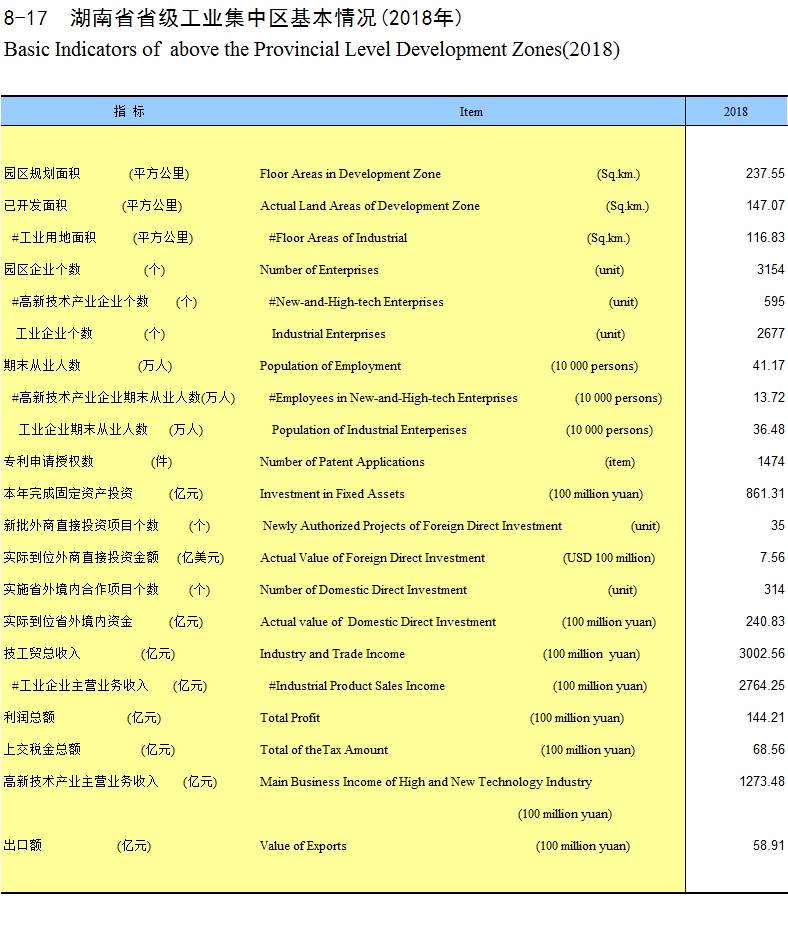The width and height of the screenshot is (788, 926).
Task: Click the Chinese label '本年完成固定资产投资'
Action: coord(68,493)
